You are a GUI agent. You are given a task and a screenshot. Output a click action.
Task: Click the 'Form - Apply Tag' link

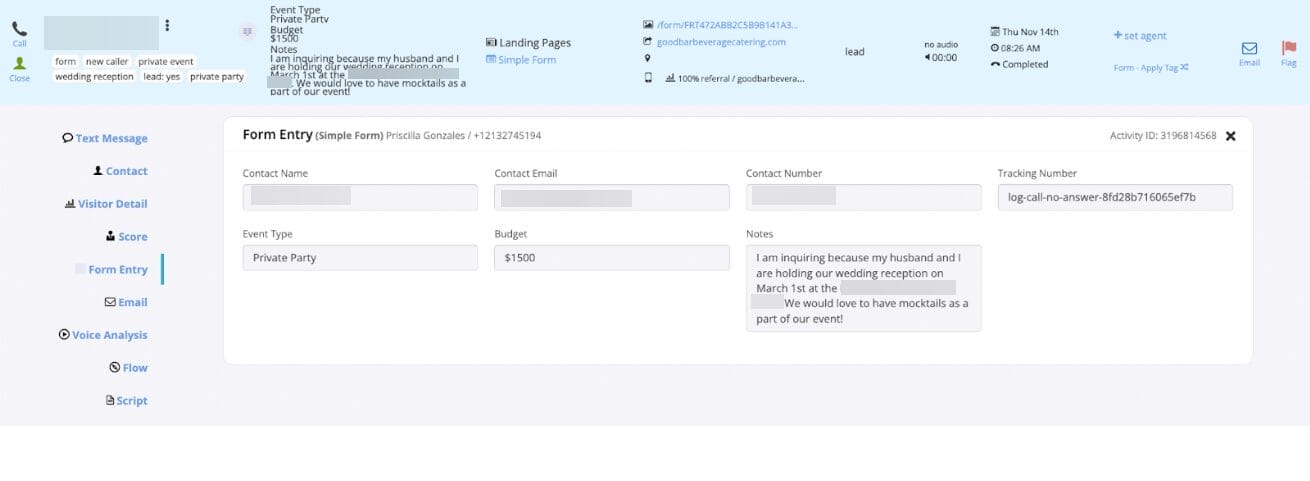(1146, 68)
